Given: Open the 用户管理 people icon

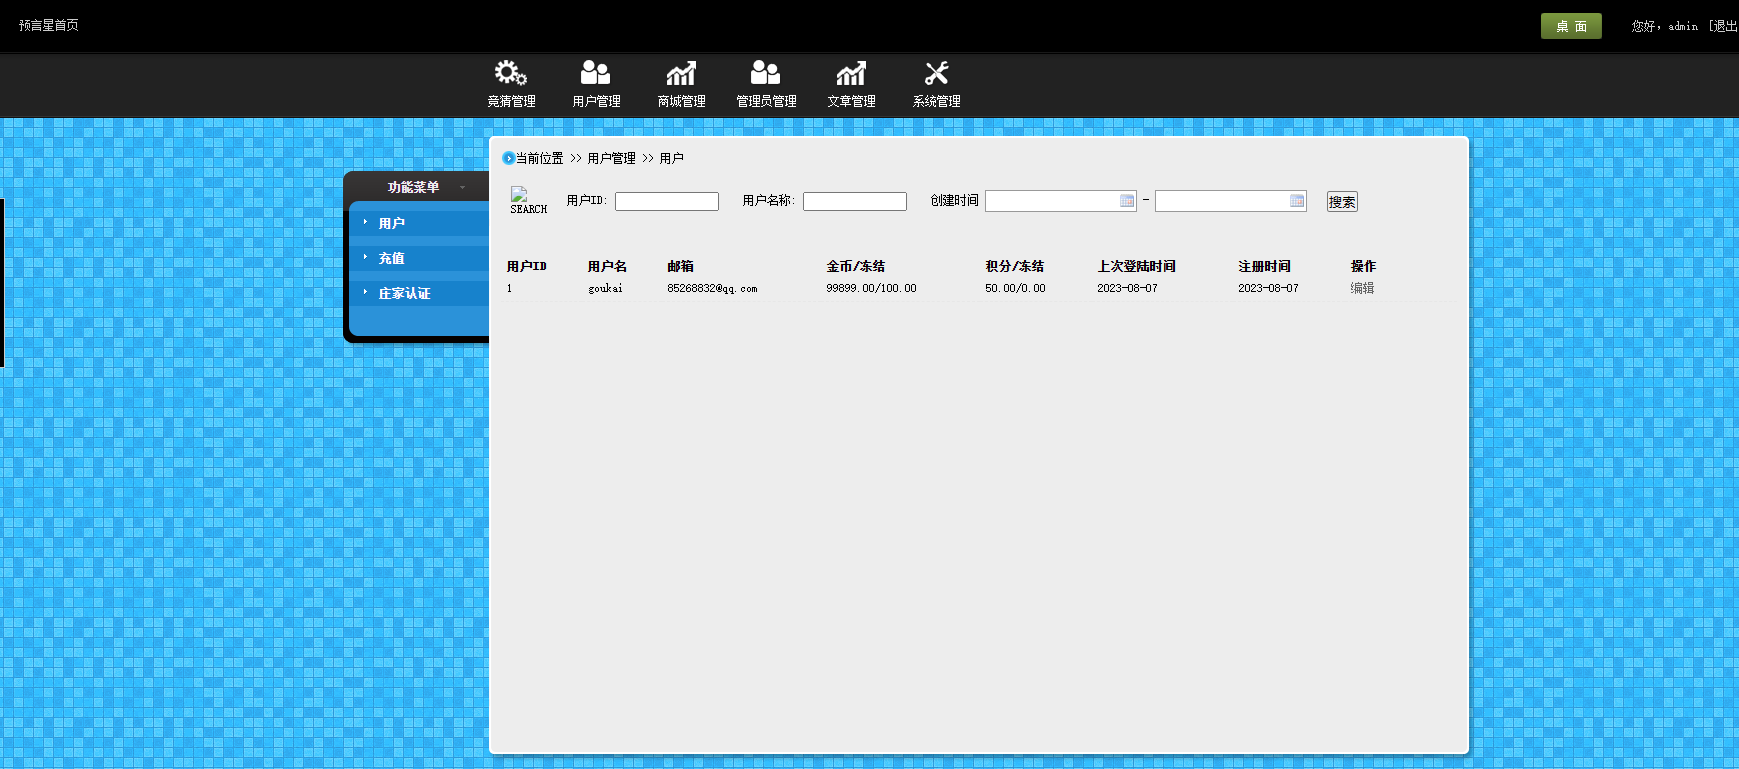Looking at the screenshot, I should coord(596,73).
